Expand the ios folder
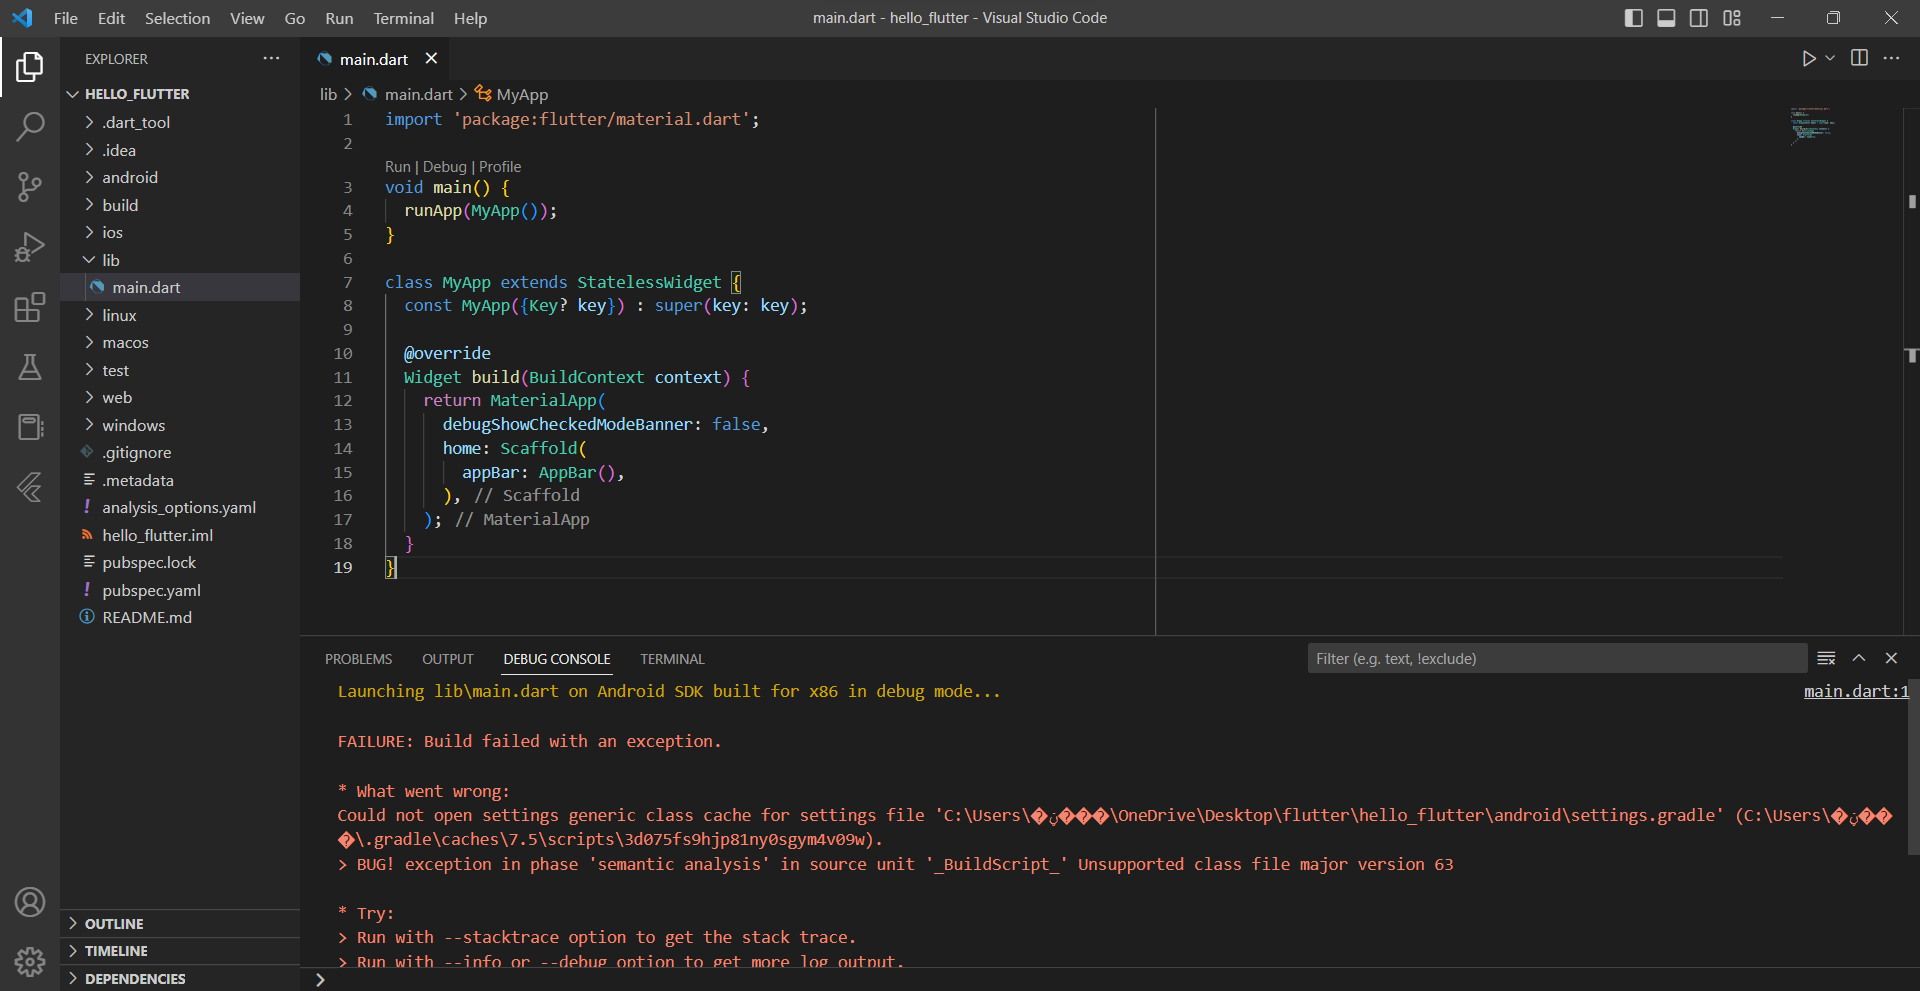The image size is (1920, 991). click(180, 232)
